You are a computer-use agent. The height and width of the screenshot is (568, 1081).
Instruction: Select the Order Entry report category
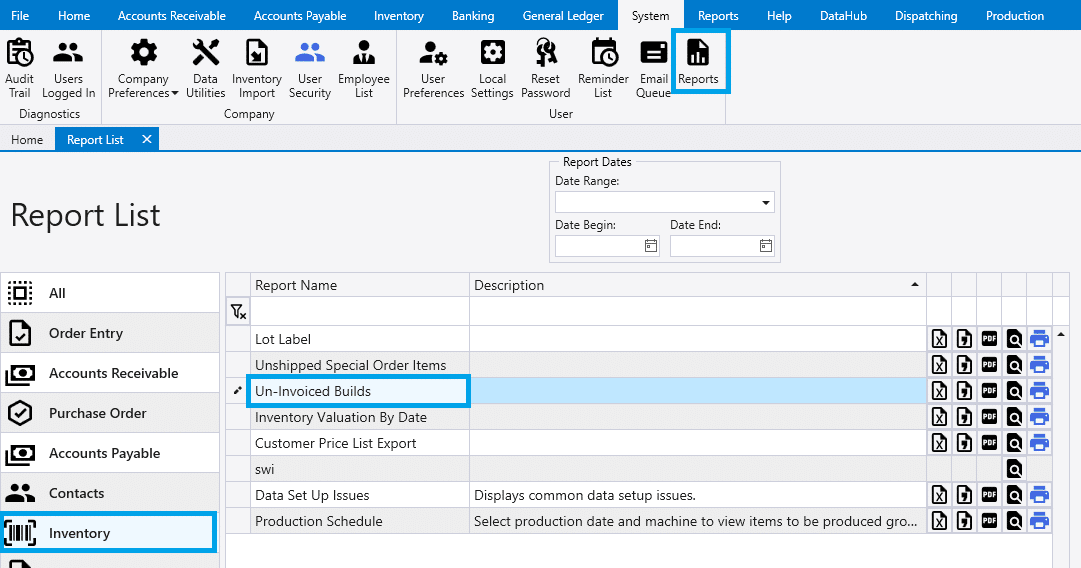click(x=110, y=334)
